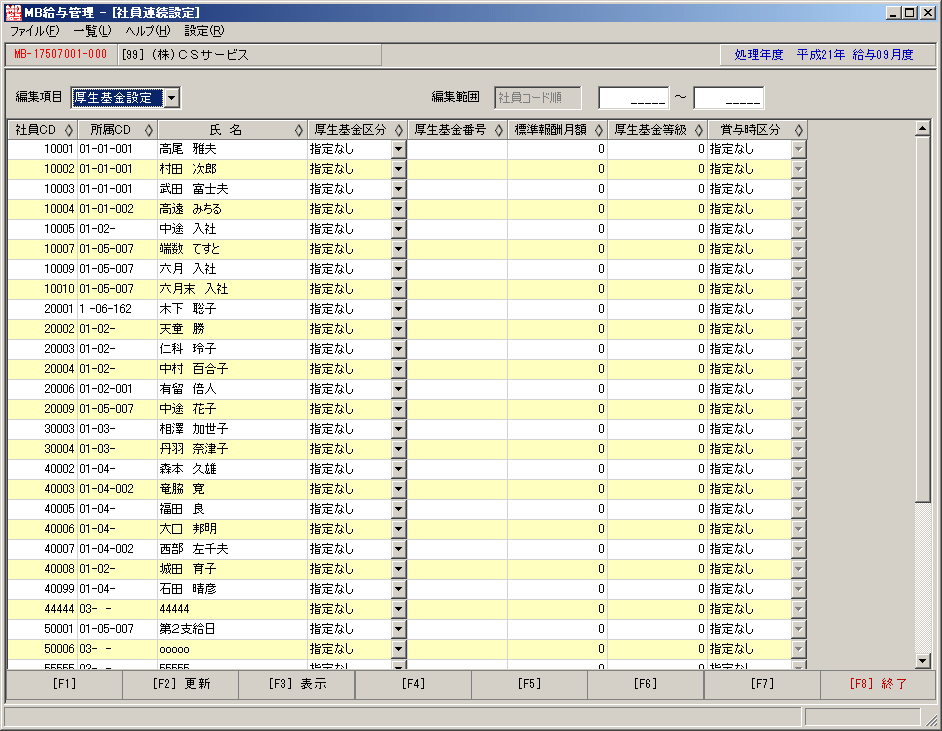Sort by the 氏名 column header
The width and height of the screenshot is (942, 731).
point(232,130)
